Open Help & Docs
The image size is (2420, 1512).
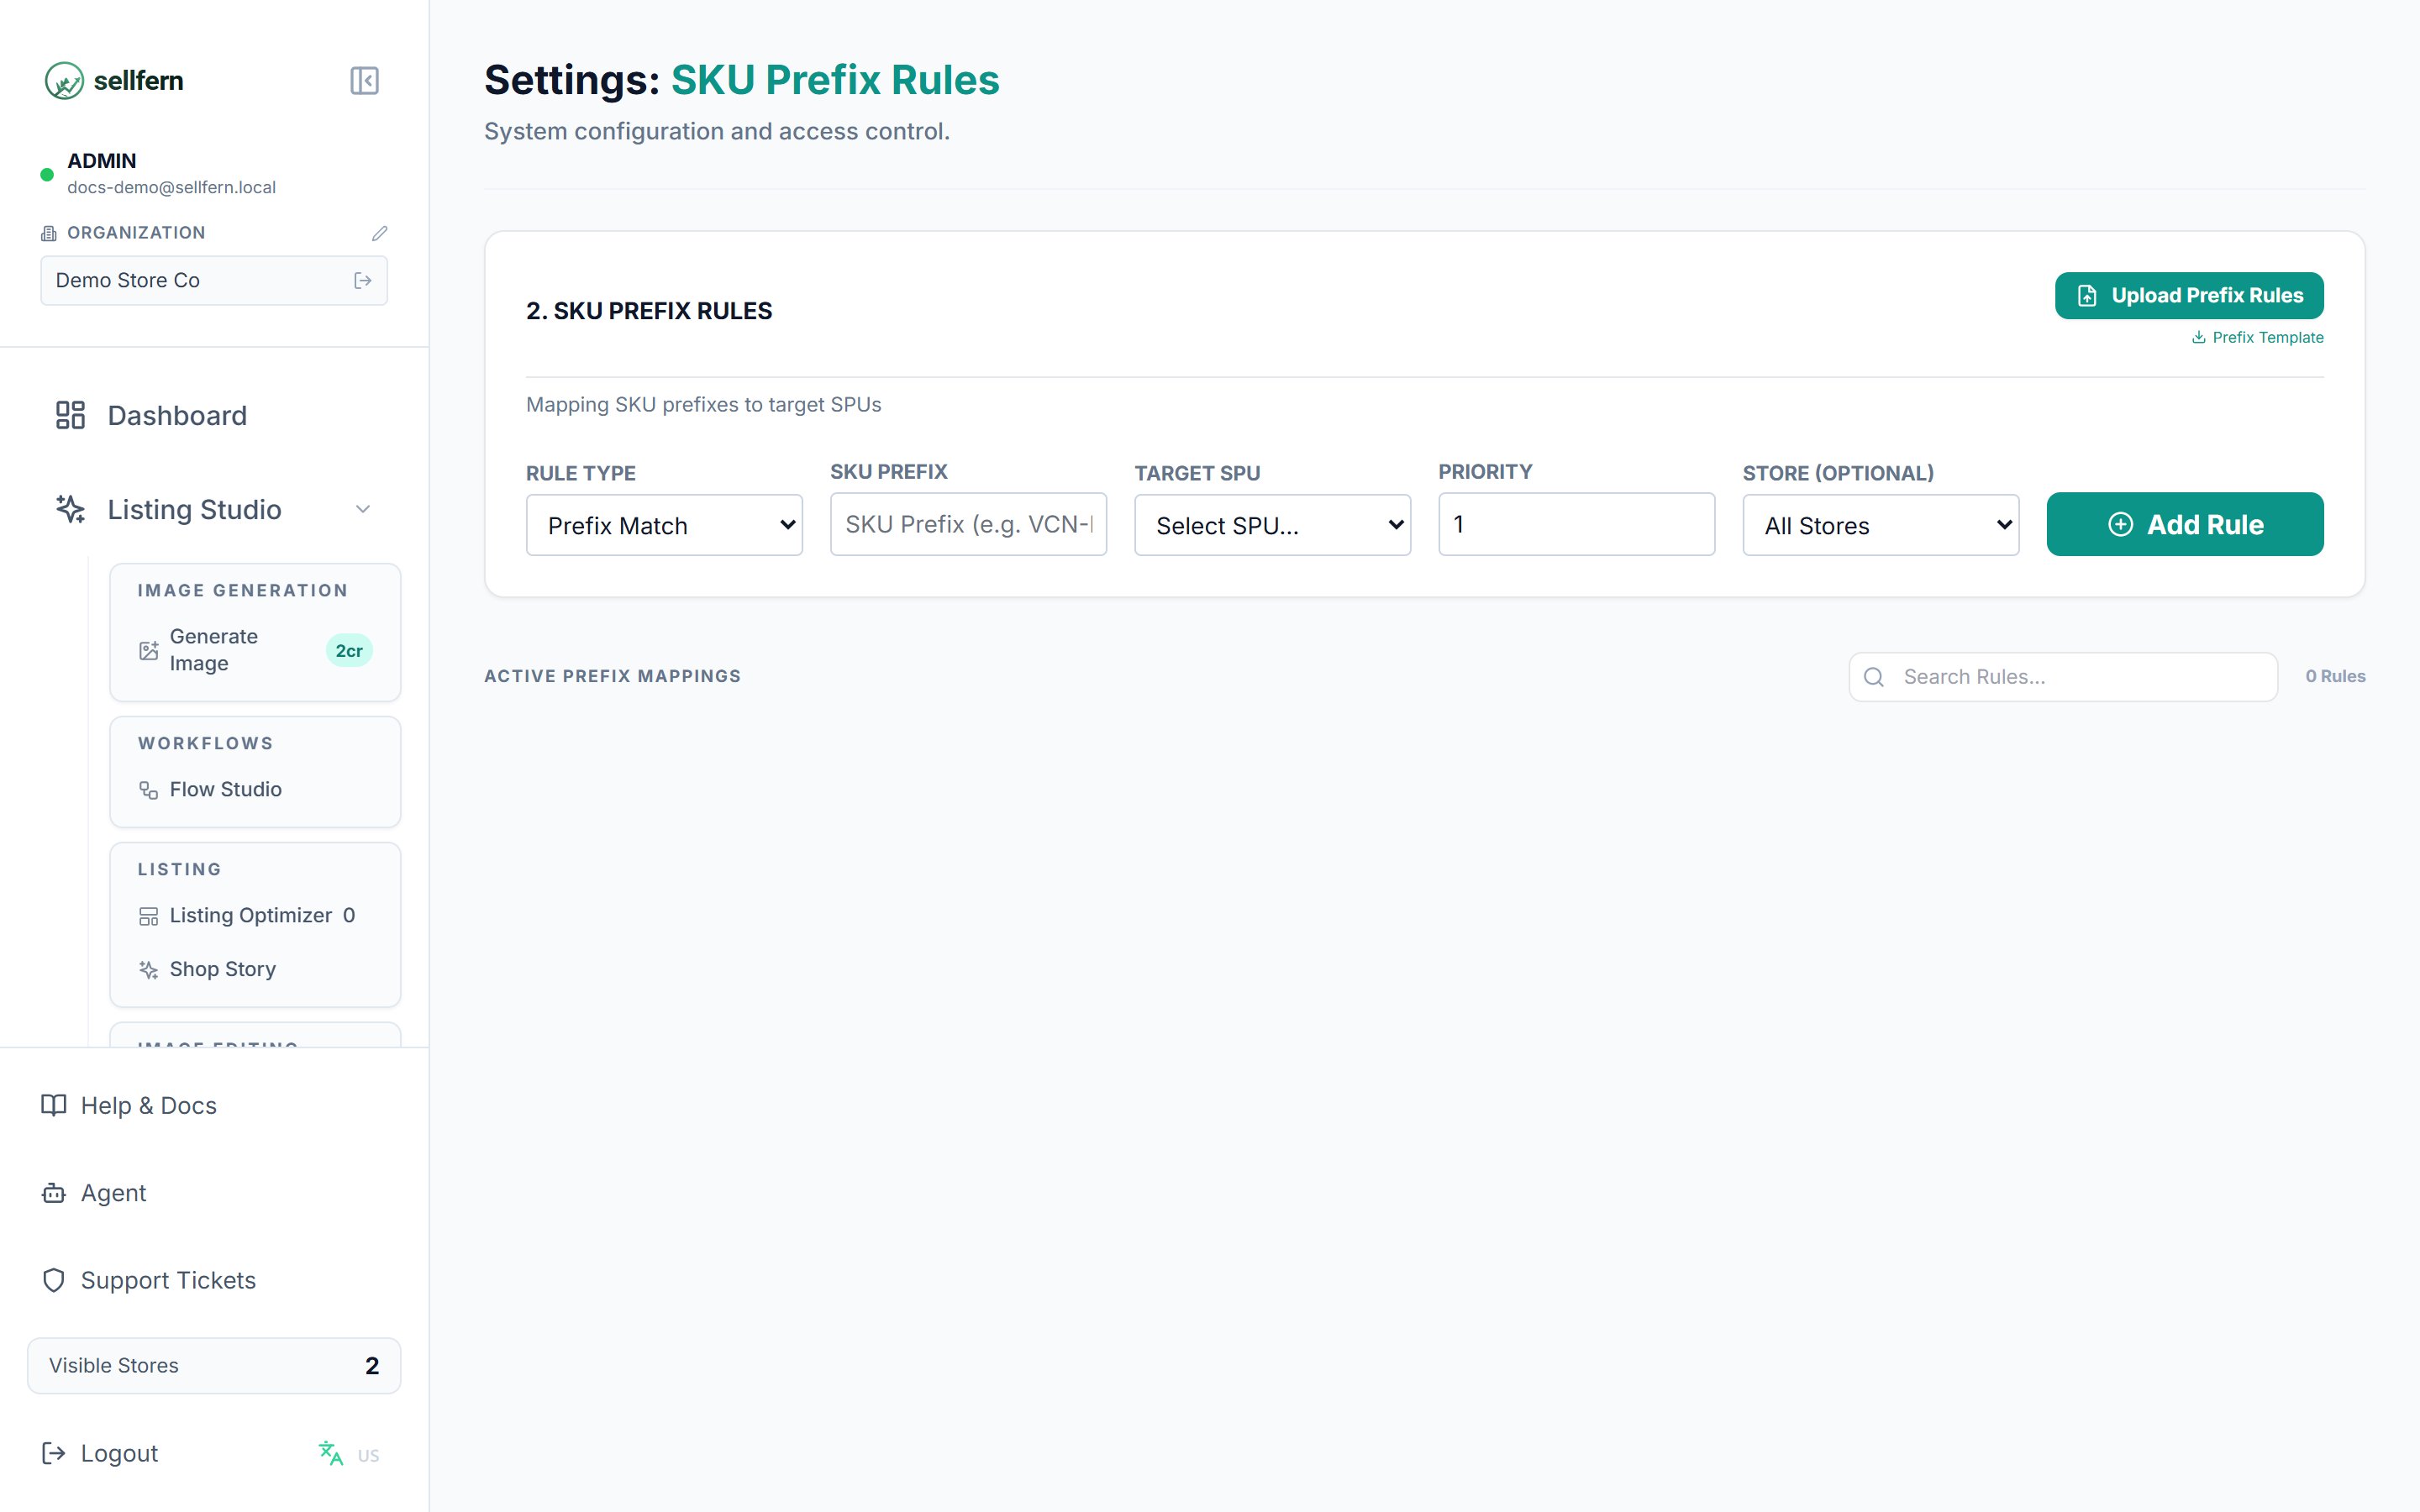point(214,1105)
